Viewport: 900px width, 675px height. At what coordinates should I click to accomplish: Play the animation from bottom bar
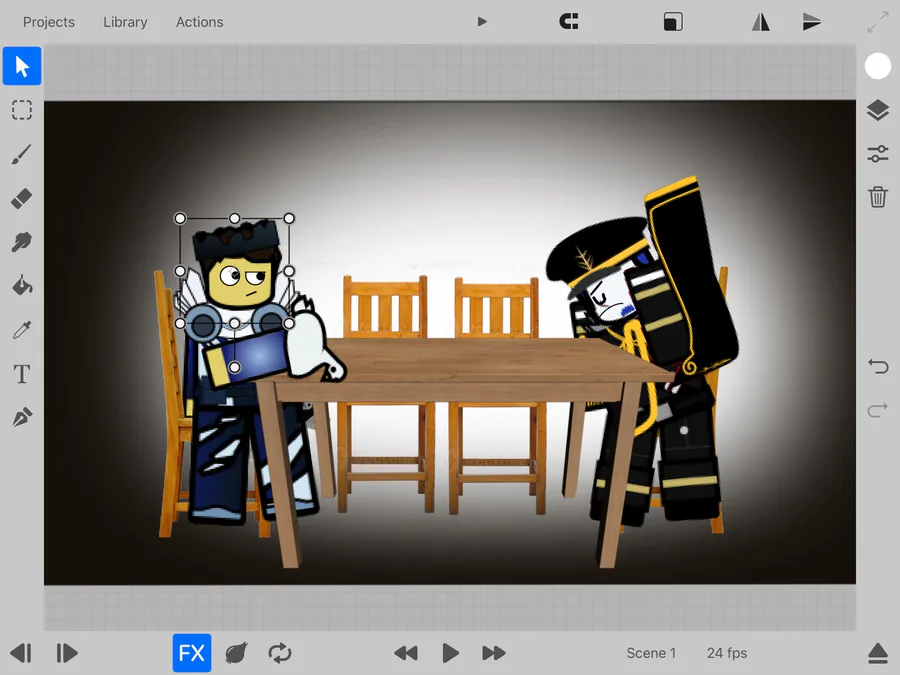coord(451,653)
